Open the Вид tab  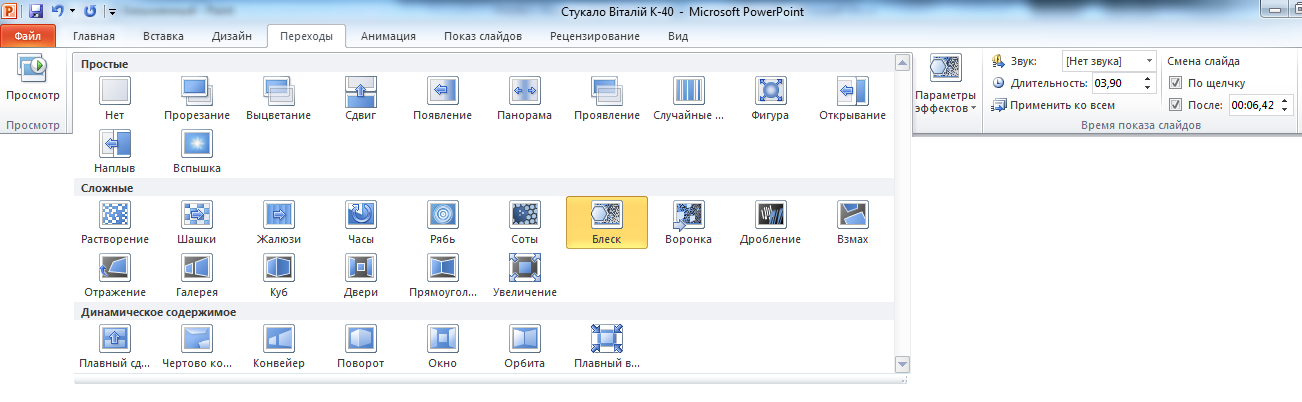coord(678,37)
